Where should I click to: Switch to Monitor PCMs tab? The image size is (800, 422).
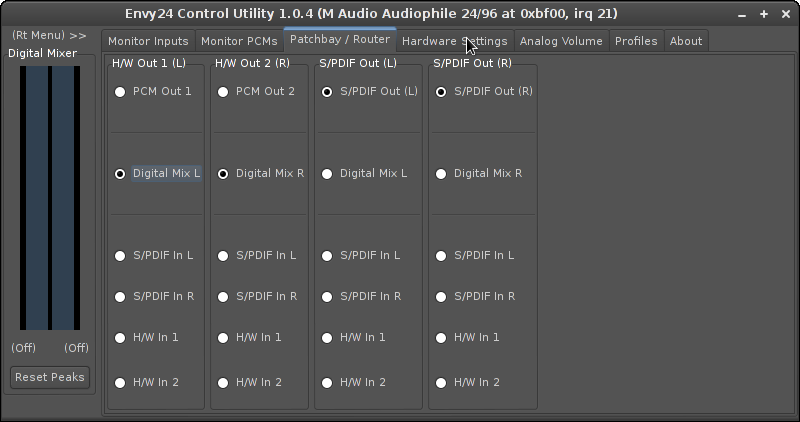(x=239, y=41)
